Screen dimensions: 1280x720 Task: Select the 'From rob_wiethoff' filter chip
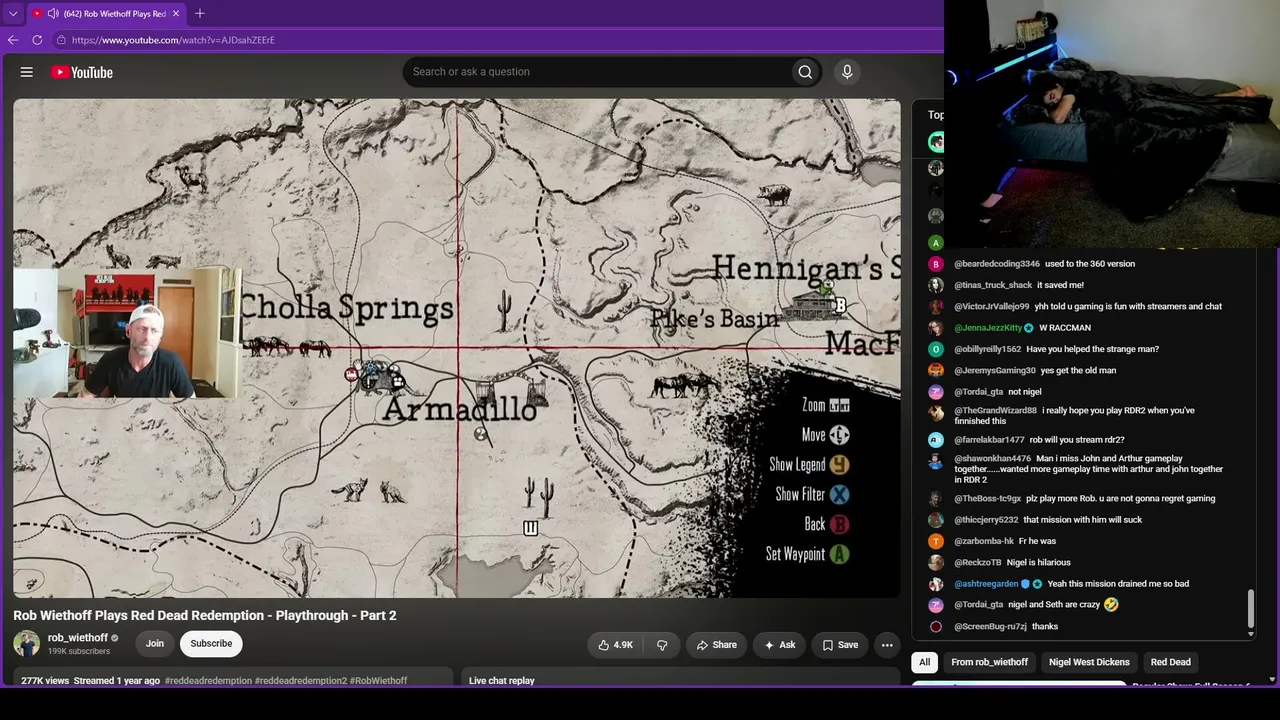(x=990, y=662)
